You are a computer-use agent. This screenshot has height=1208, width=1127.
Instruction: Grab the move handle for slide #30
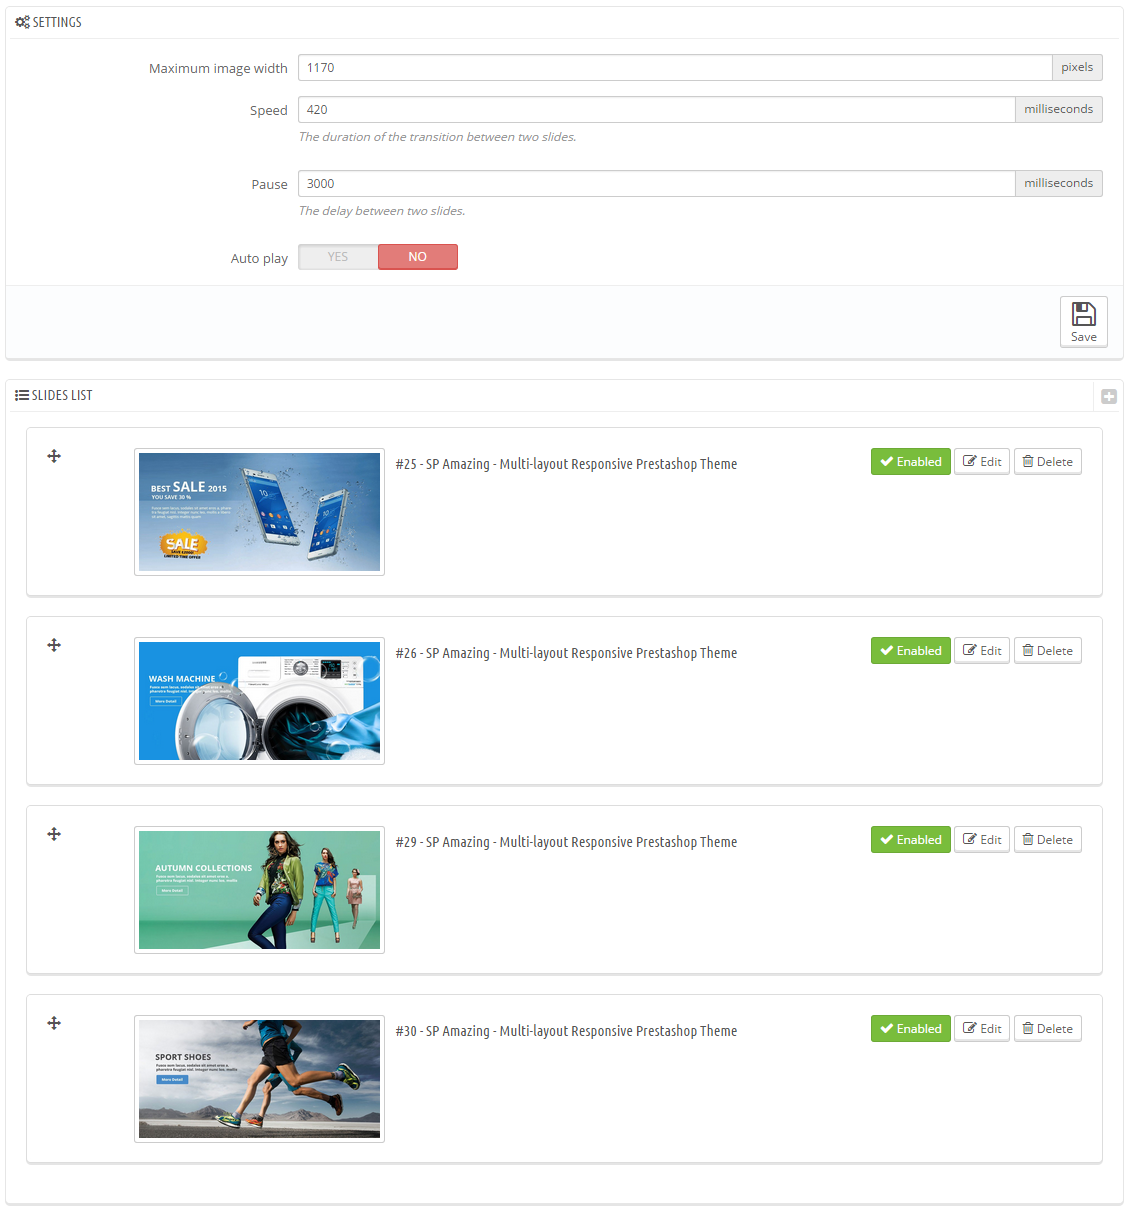tap(54, 1023)
